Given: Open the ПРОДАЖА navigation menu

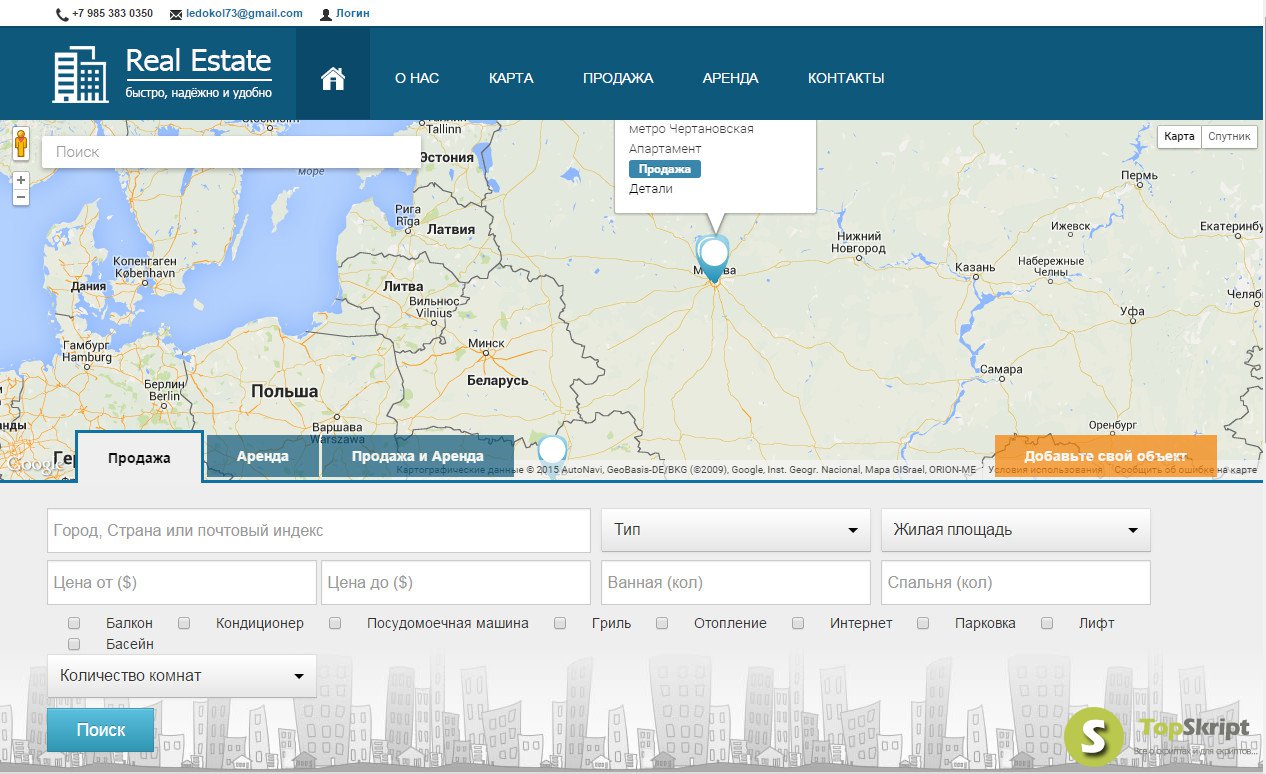Looking at the screenshot, I should pos(618,78).
